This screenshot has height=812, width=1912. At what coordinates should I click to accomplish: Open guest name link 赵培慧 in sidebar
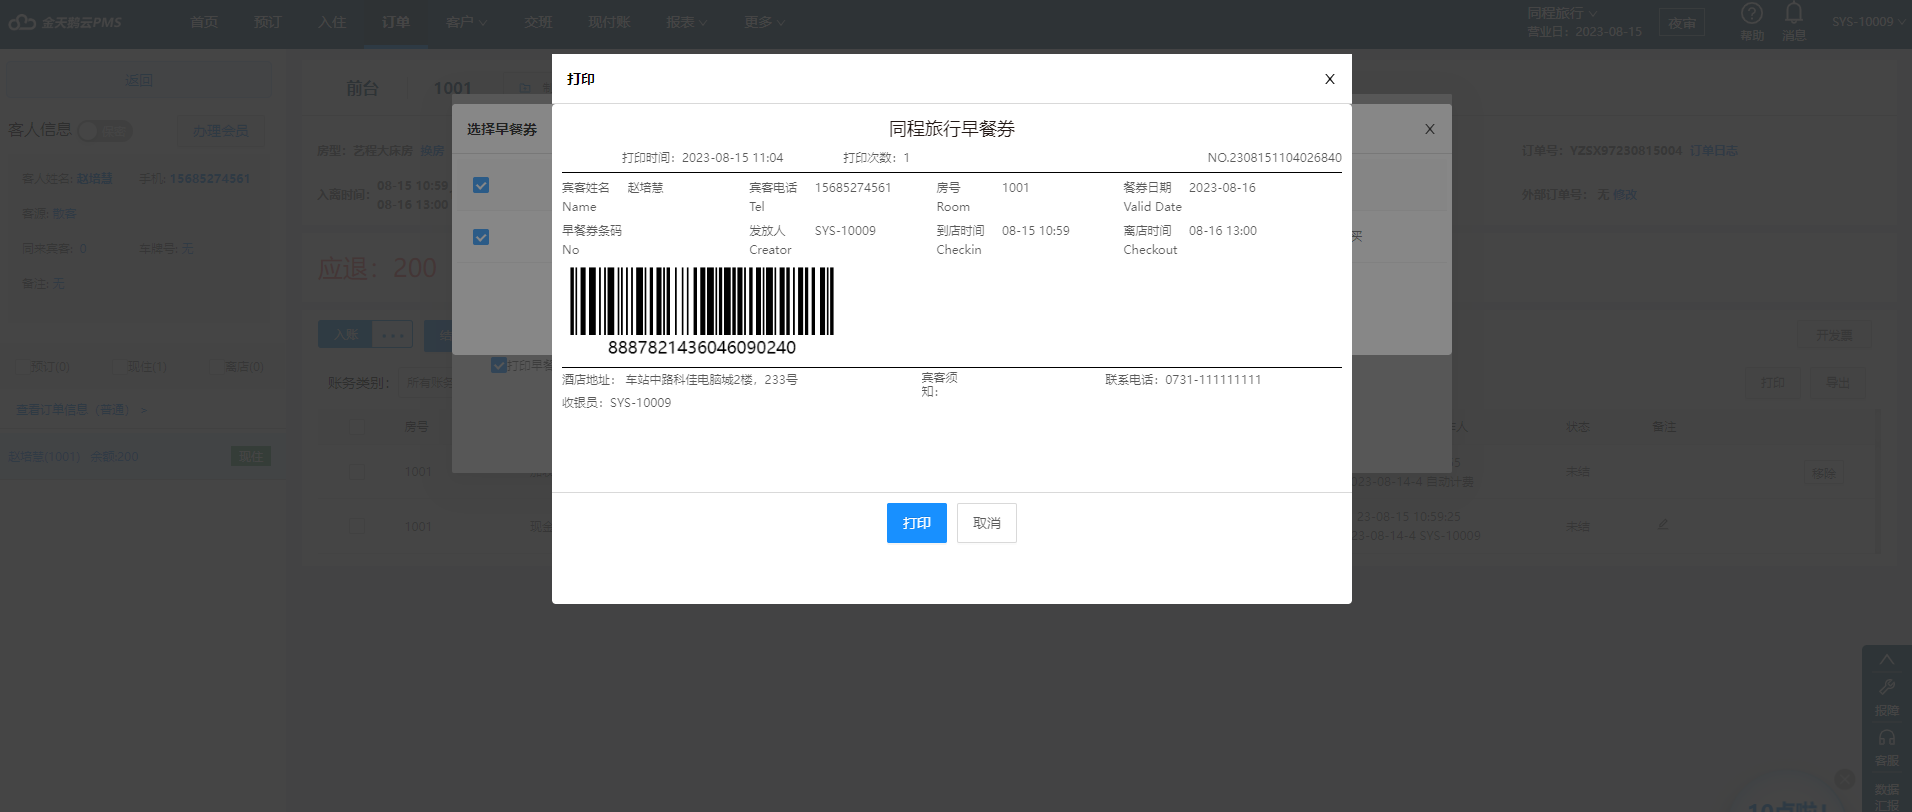95,179
